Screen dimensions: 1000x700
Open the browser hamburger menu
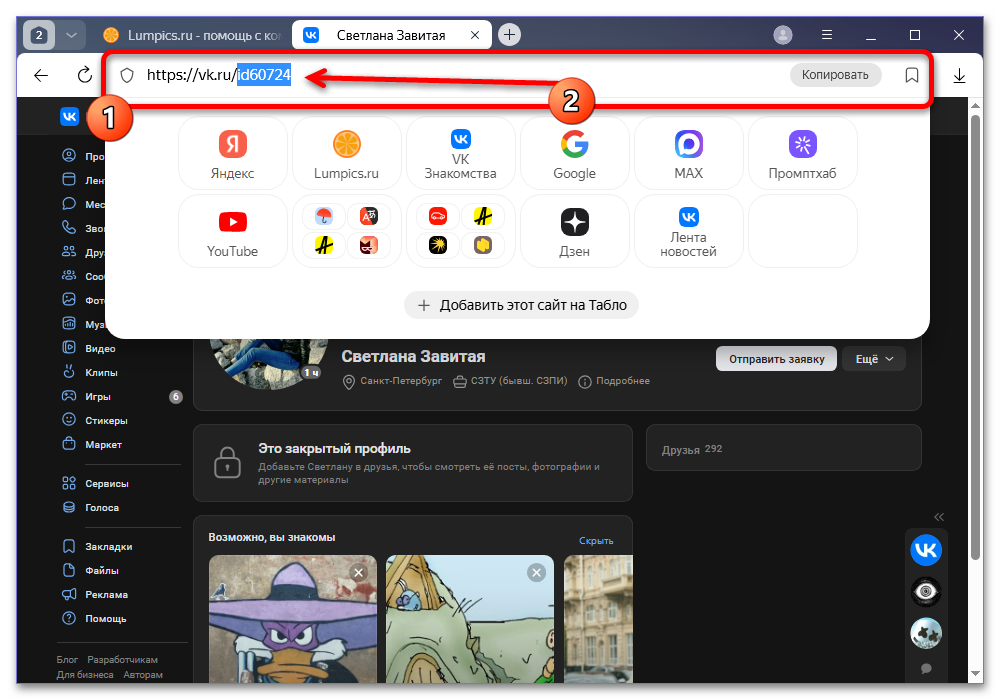coord(827,35)
